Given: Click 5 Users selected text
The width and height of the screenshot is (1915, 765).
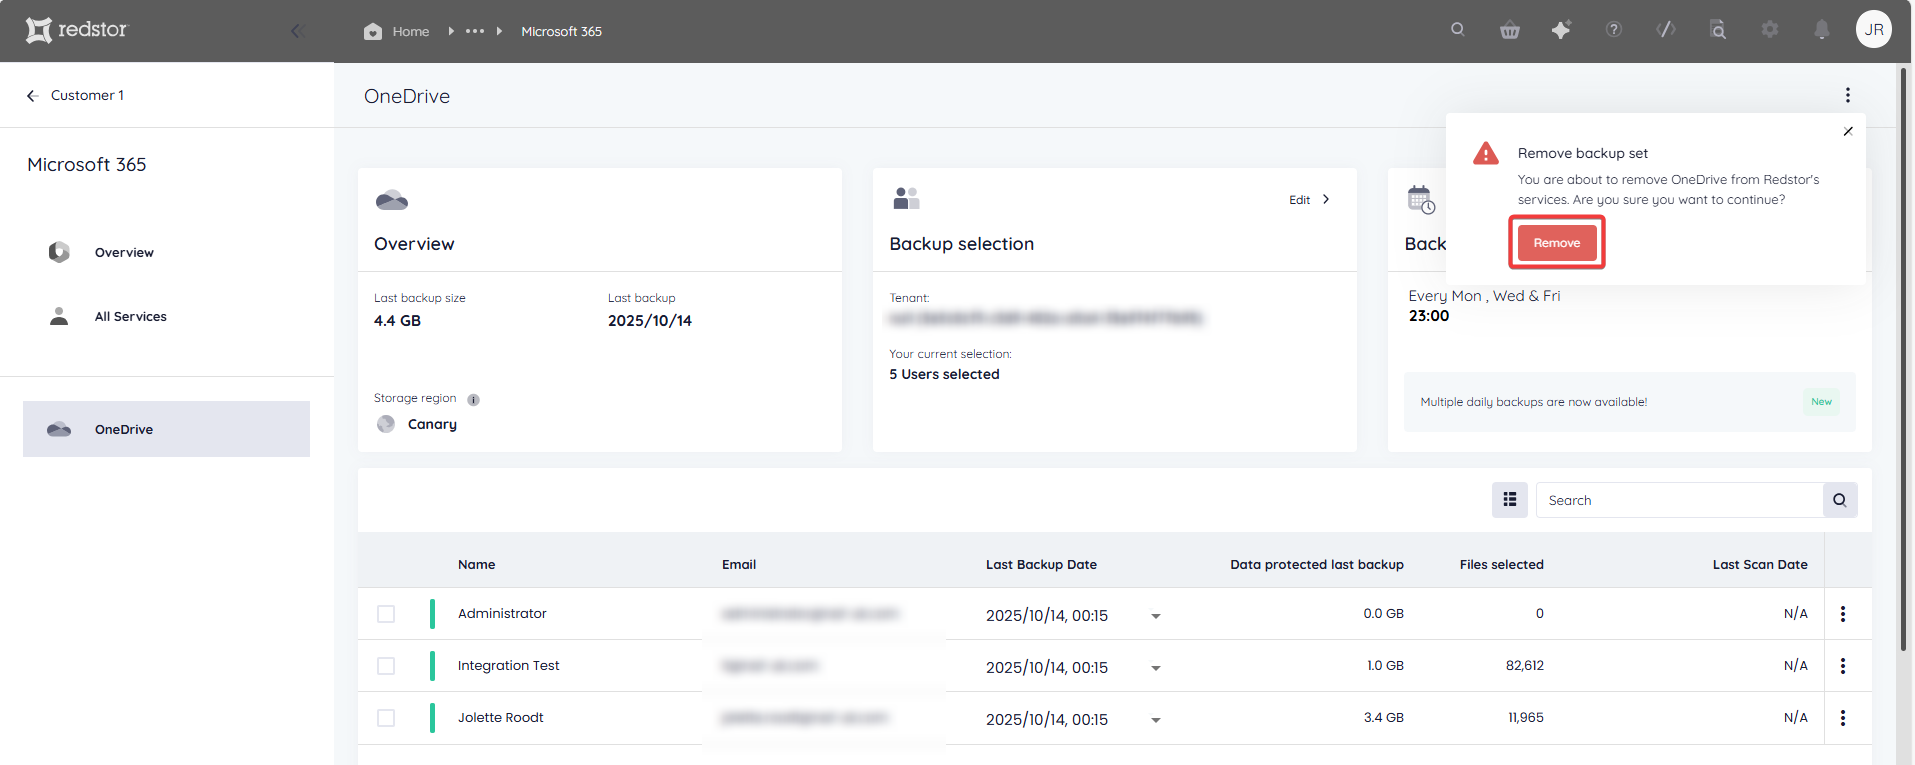Looking at the screenshot, I should [x=944, y=374].
